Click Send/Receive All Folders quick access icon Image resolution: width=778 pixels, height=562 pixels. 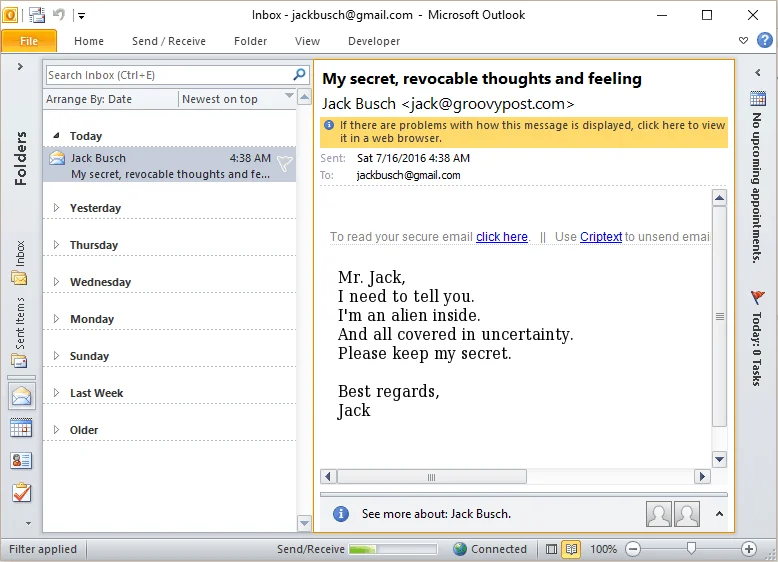(37, 15)
